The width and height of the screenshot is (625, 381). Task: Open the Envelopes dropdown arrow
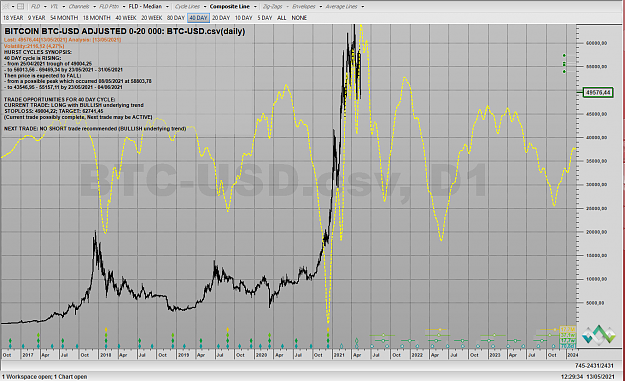point(320,6)
